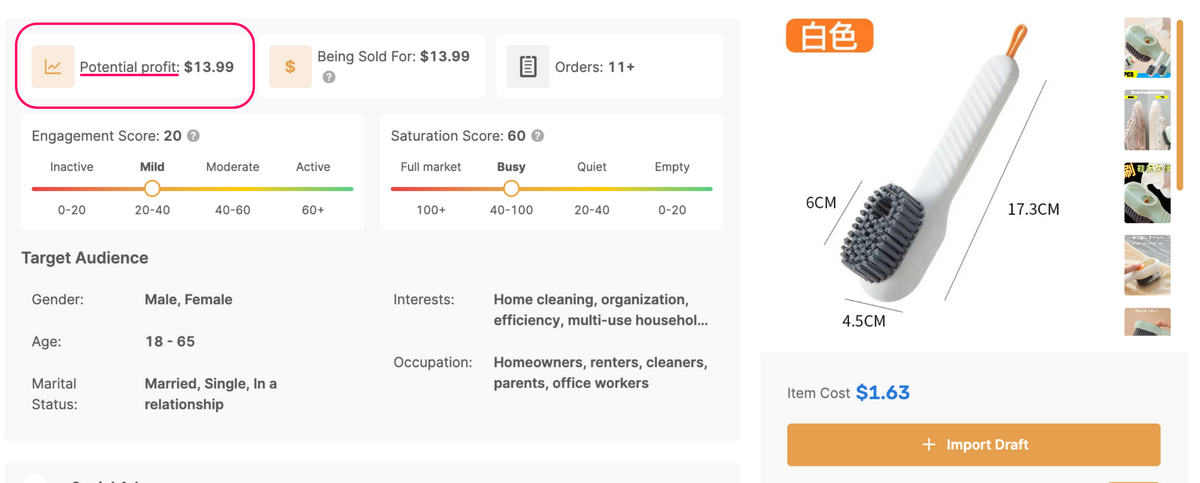This screenshot has height=483, width=1200.
Task: Click the Saturation Score slider handle
Action: (x=511, y=188)
